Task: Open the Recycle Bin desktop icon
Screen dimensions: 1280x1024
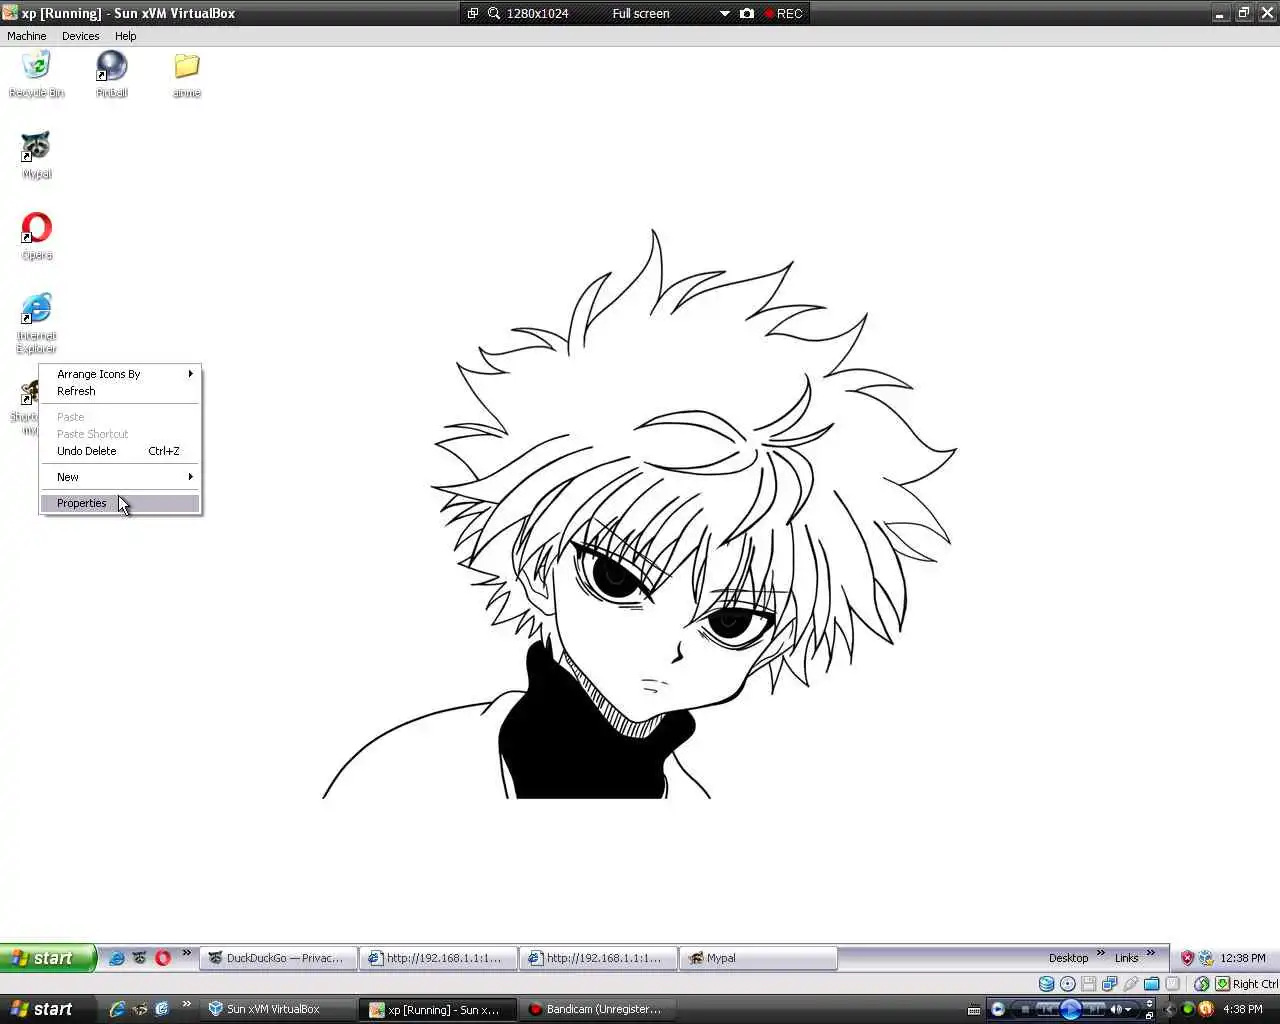Action: [36, 75]
